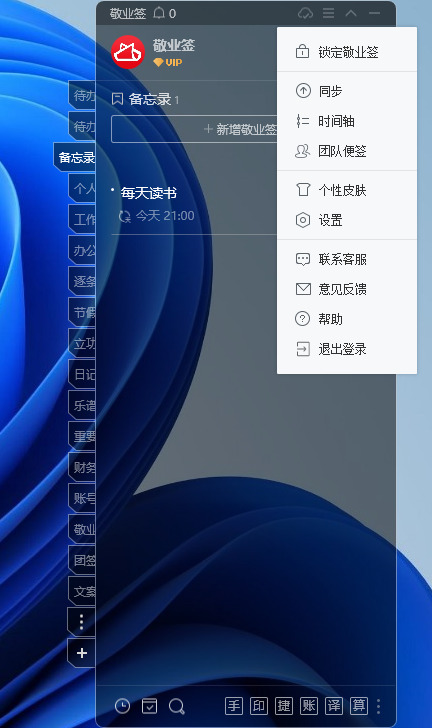Image resolution: width=432 pixels, height=728 pixels.
Task: Open the 敬业 sidebar category tab
Action: click(x=82, y=529)
